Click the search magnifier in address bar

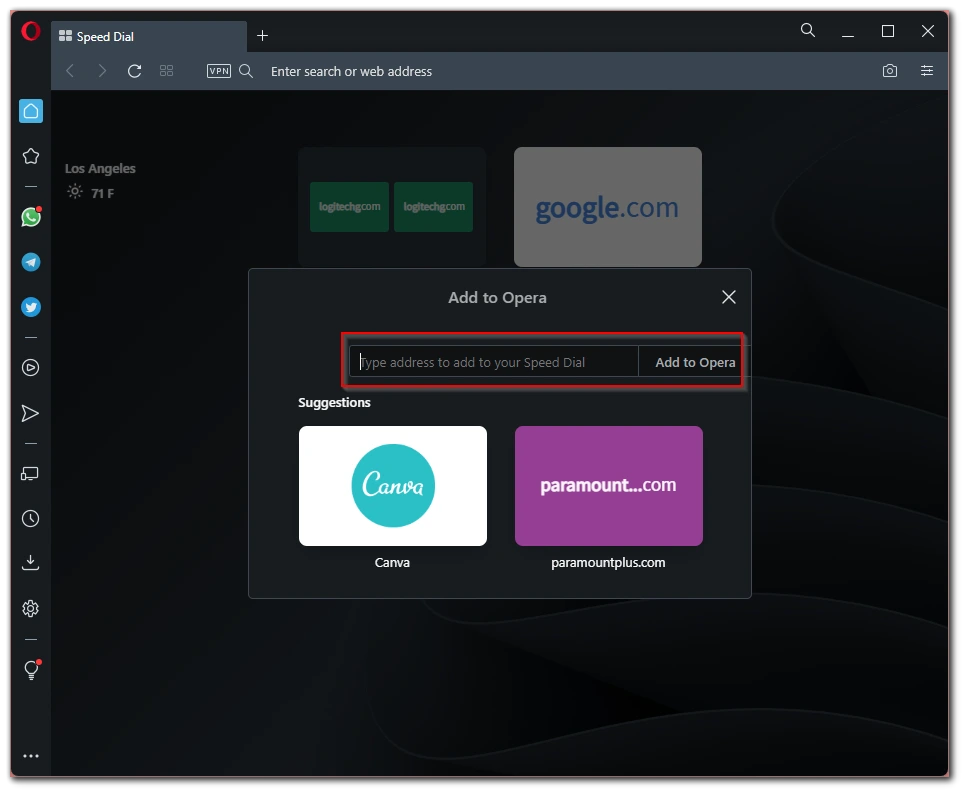click(246, 71)
